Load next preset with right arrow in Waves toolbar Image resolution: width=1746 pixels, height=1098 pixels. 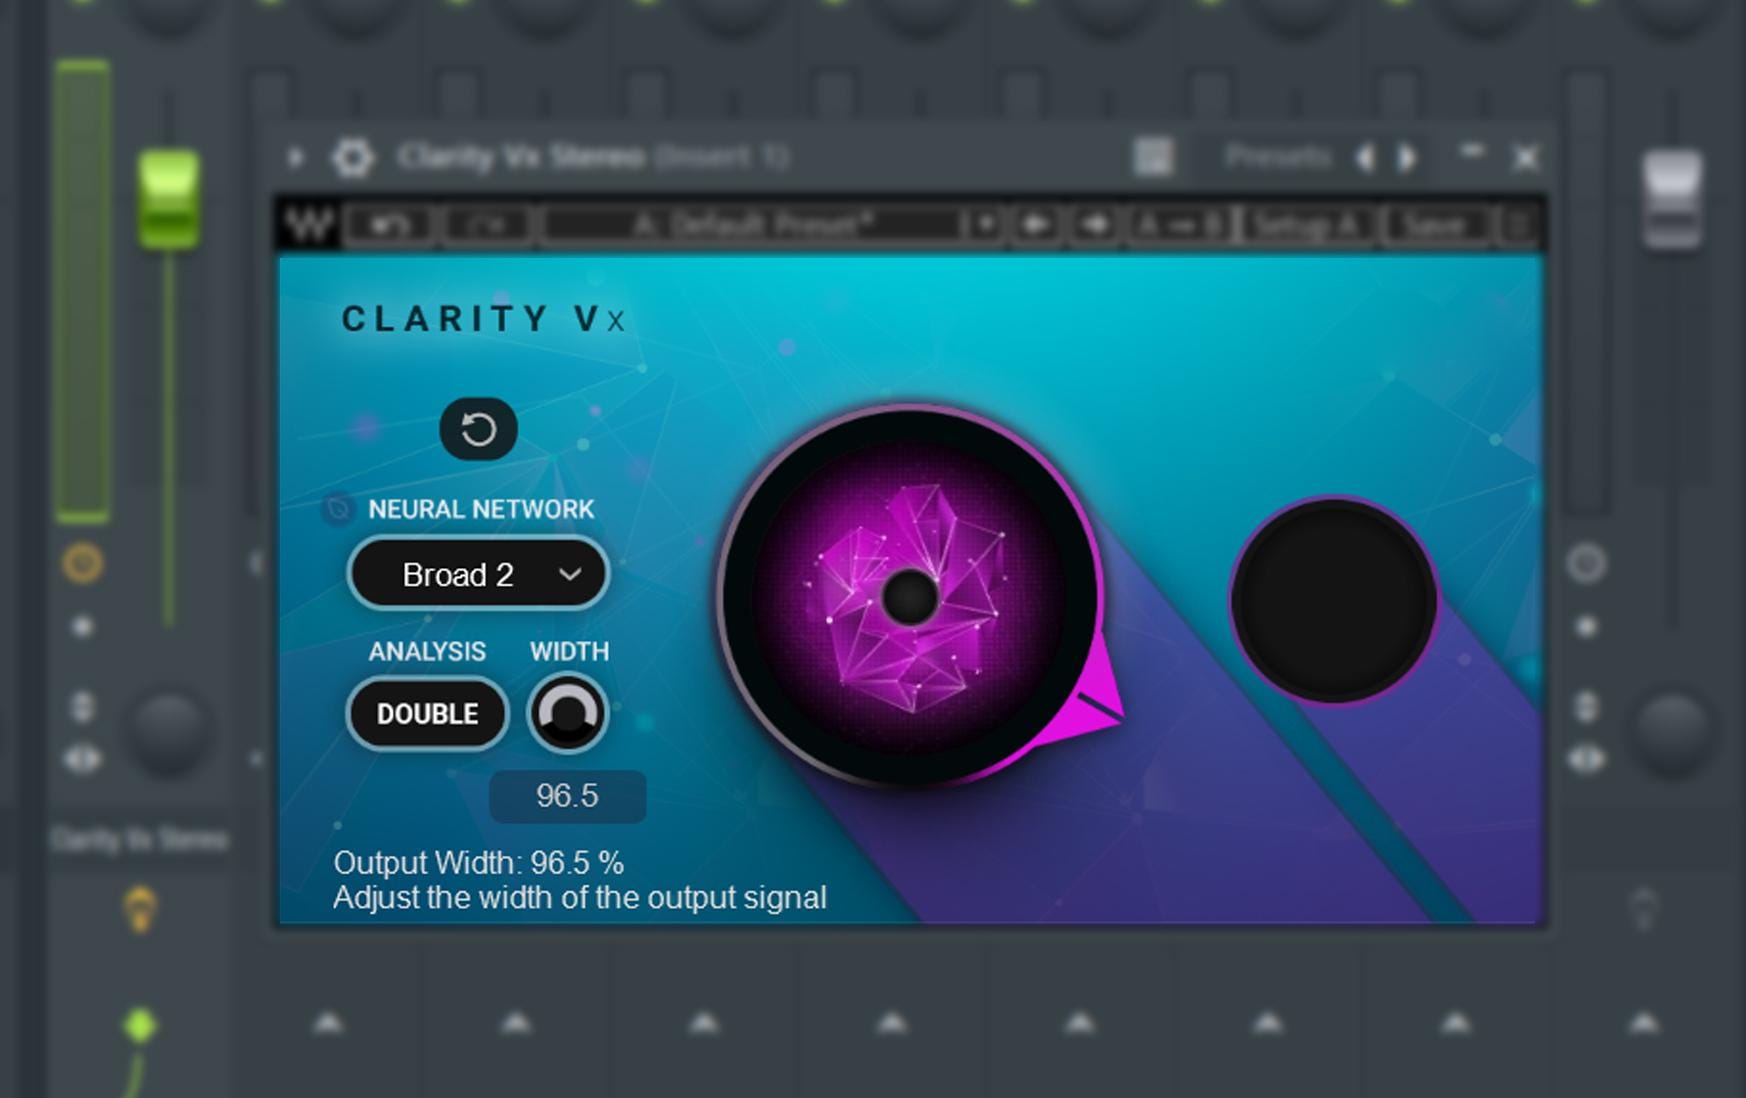1094,225
